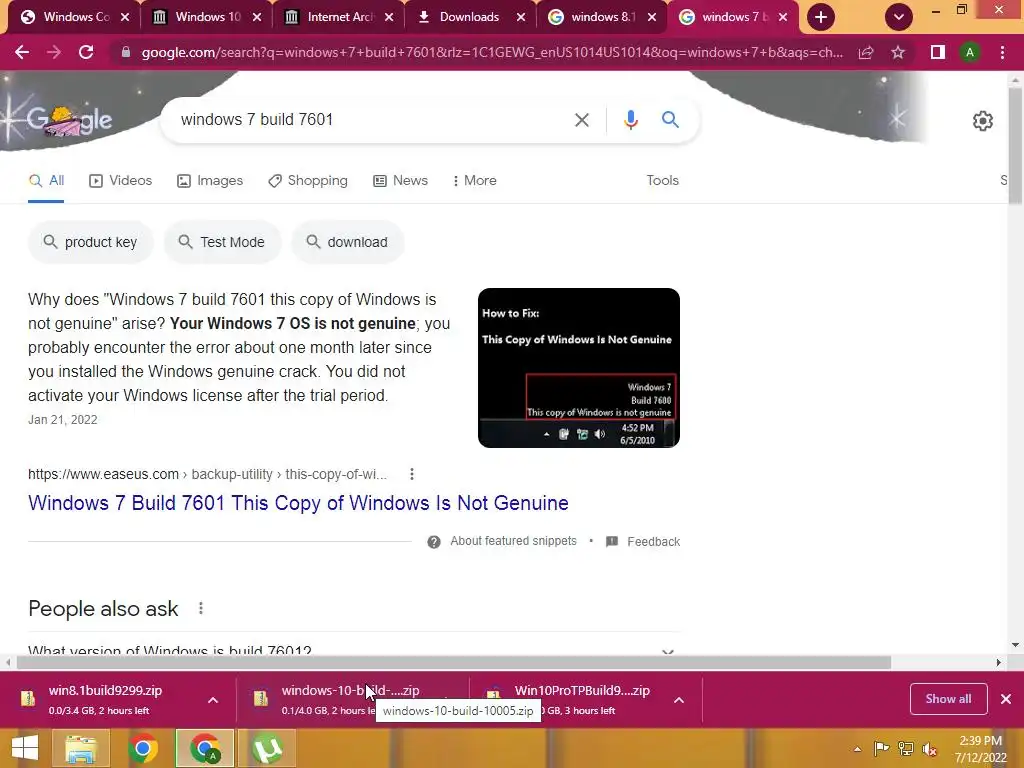
Task: Open the tab search dropdown
Action: click(899, 17)
